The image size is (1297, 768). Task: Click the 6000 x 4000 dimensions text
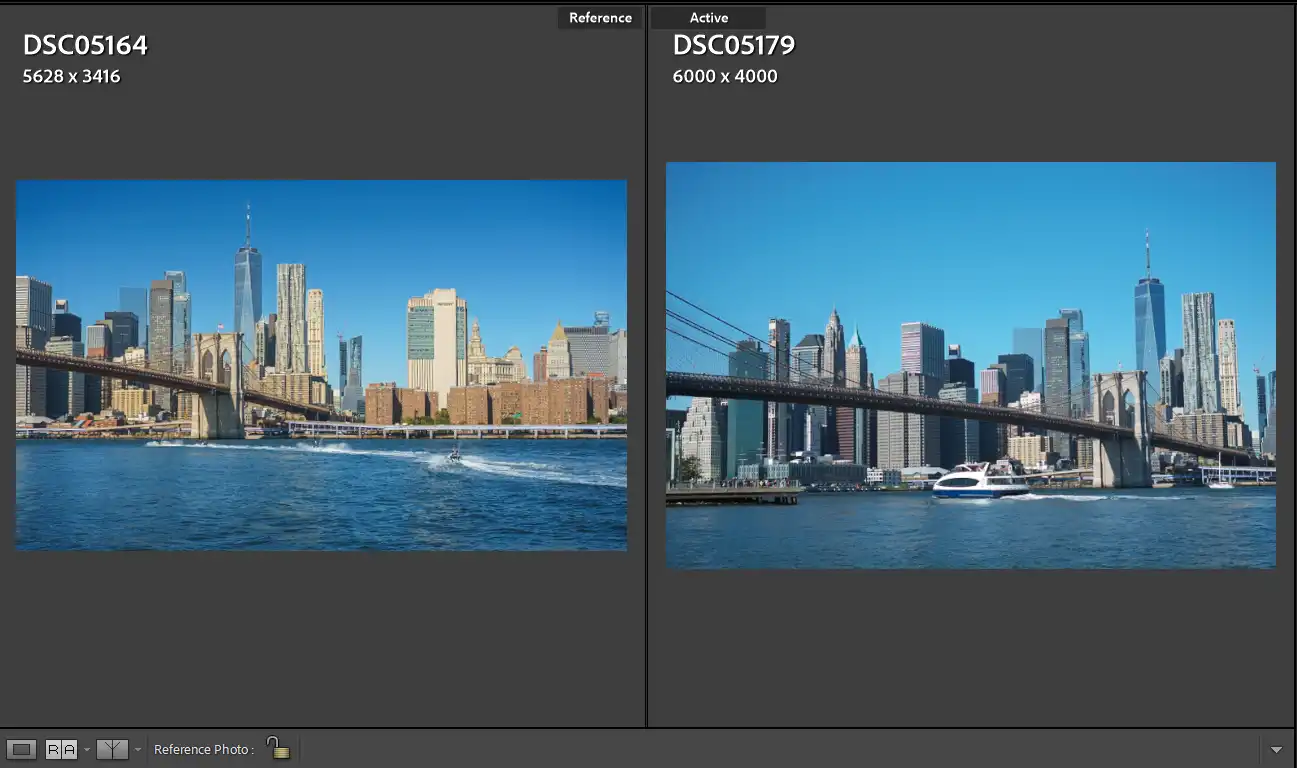(x=725, y=76)
